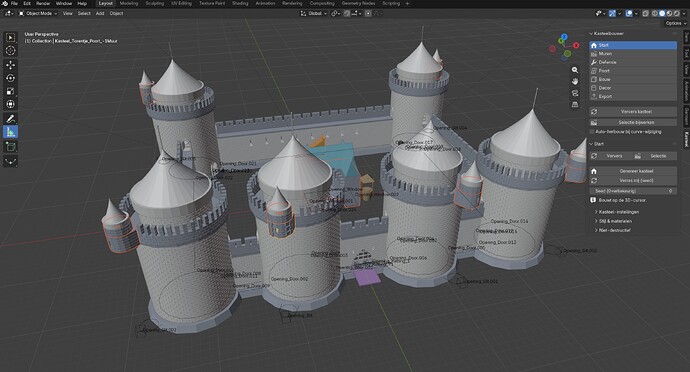Select Export in Kasteelbouwer list
The width and height of the screenshot is (690, 372).
click(x=633, y=96)
